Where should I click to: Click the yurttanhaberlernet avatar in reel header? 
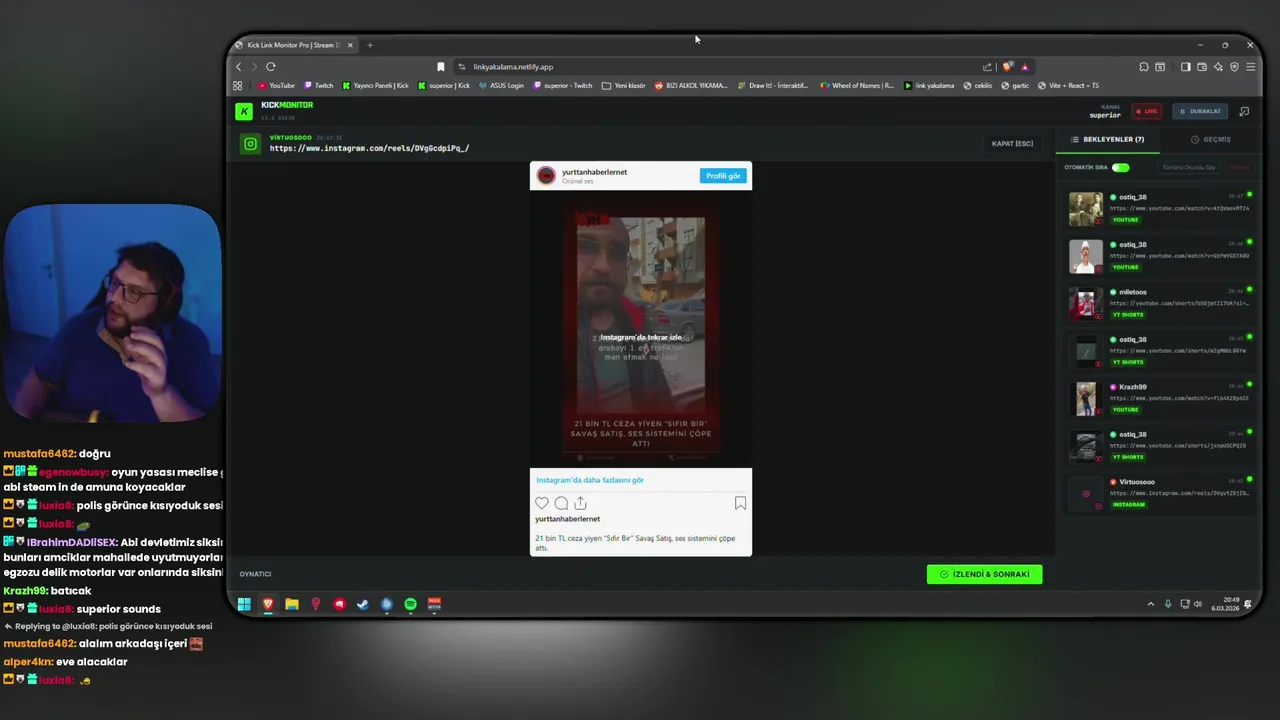[546, 176]
